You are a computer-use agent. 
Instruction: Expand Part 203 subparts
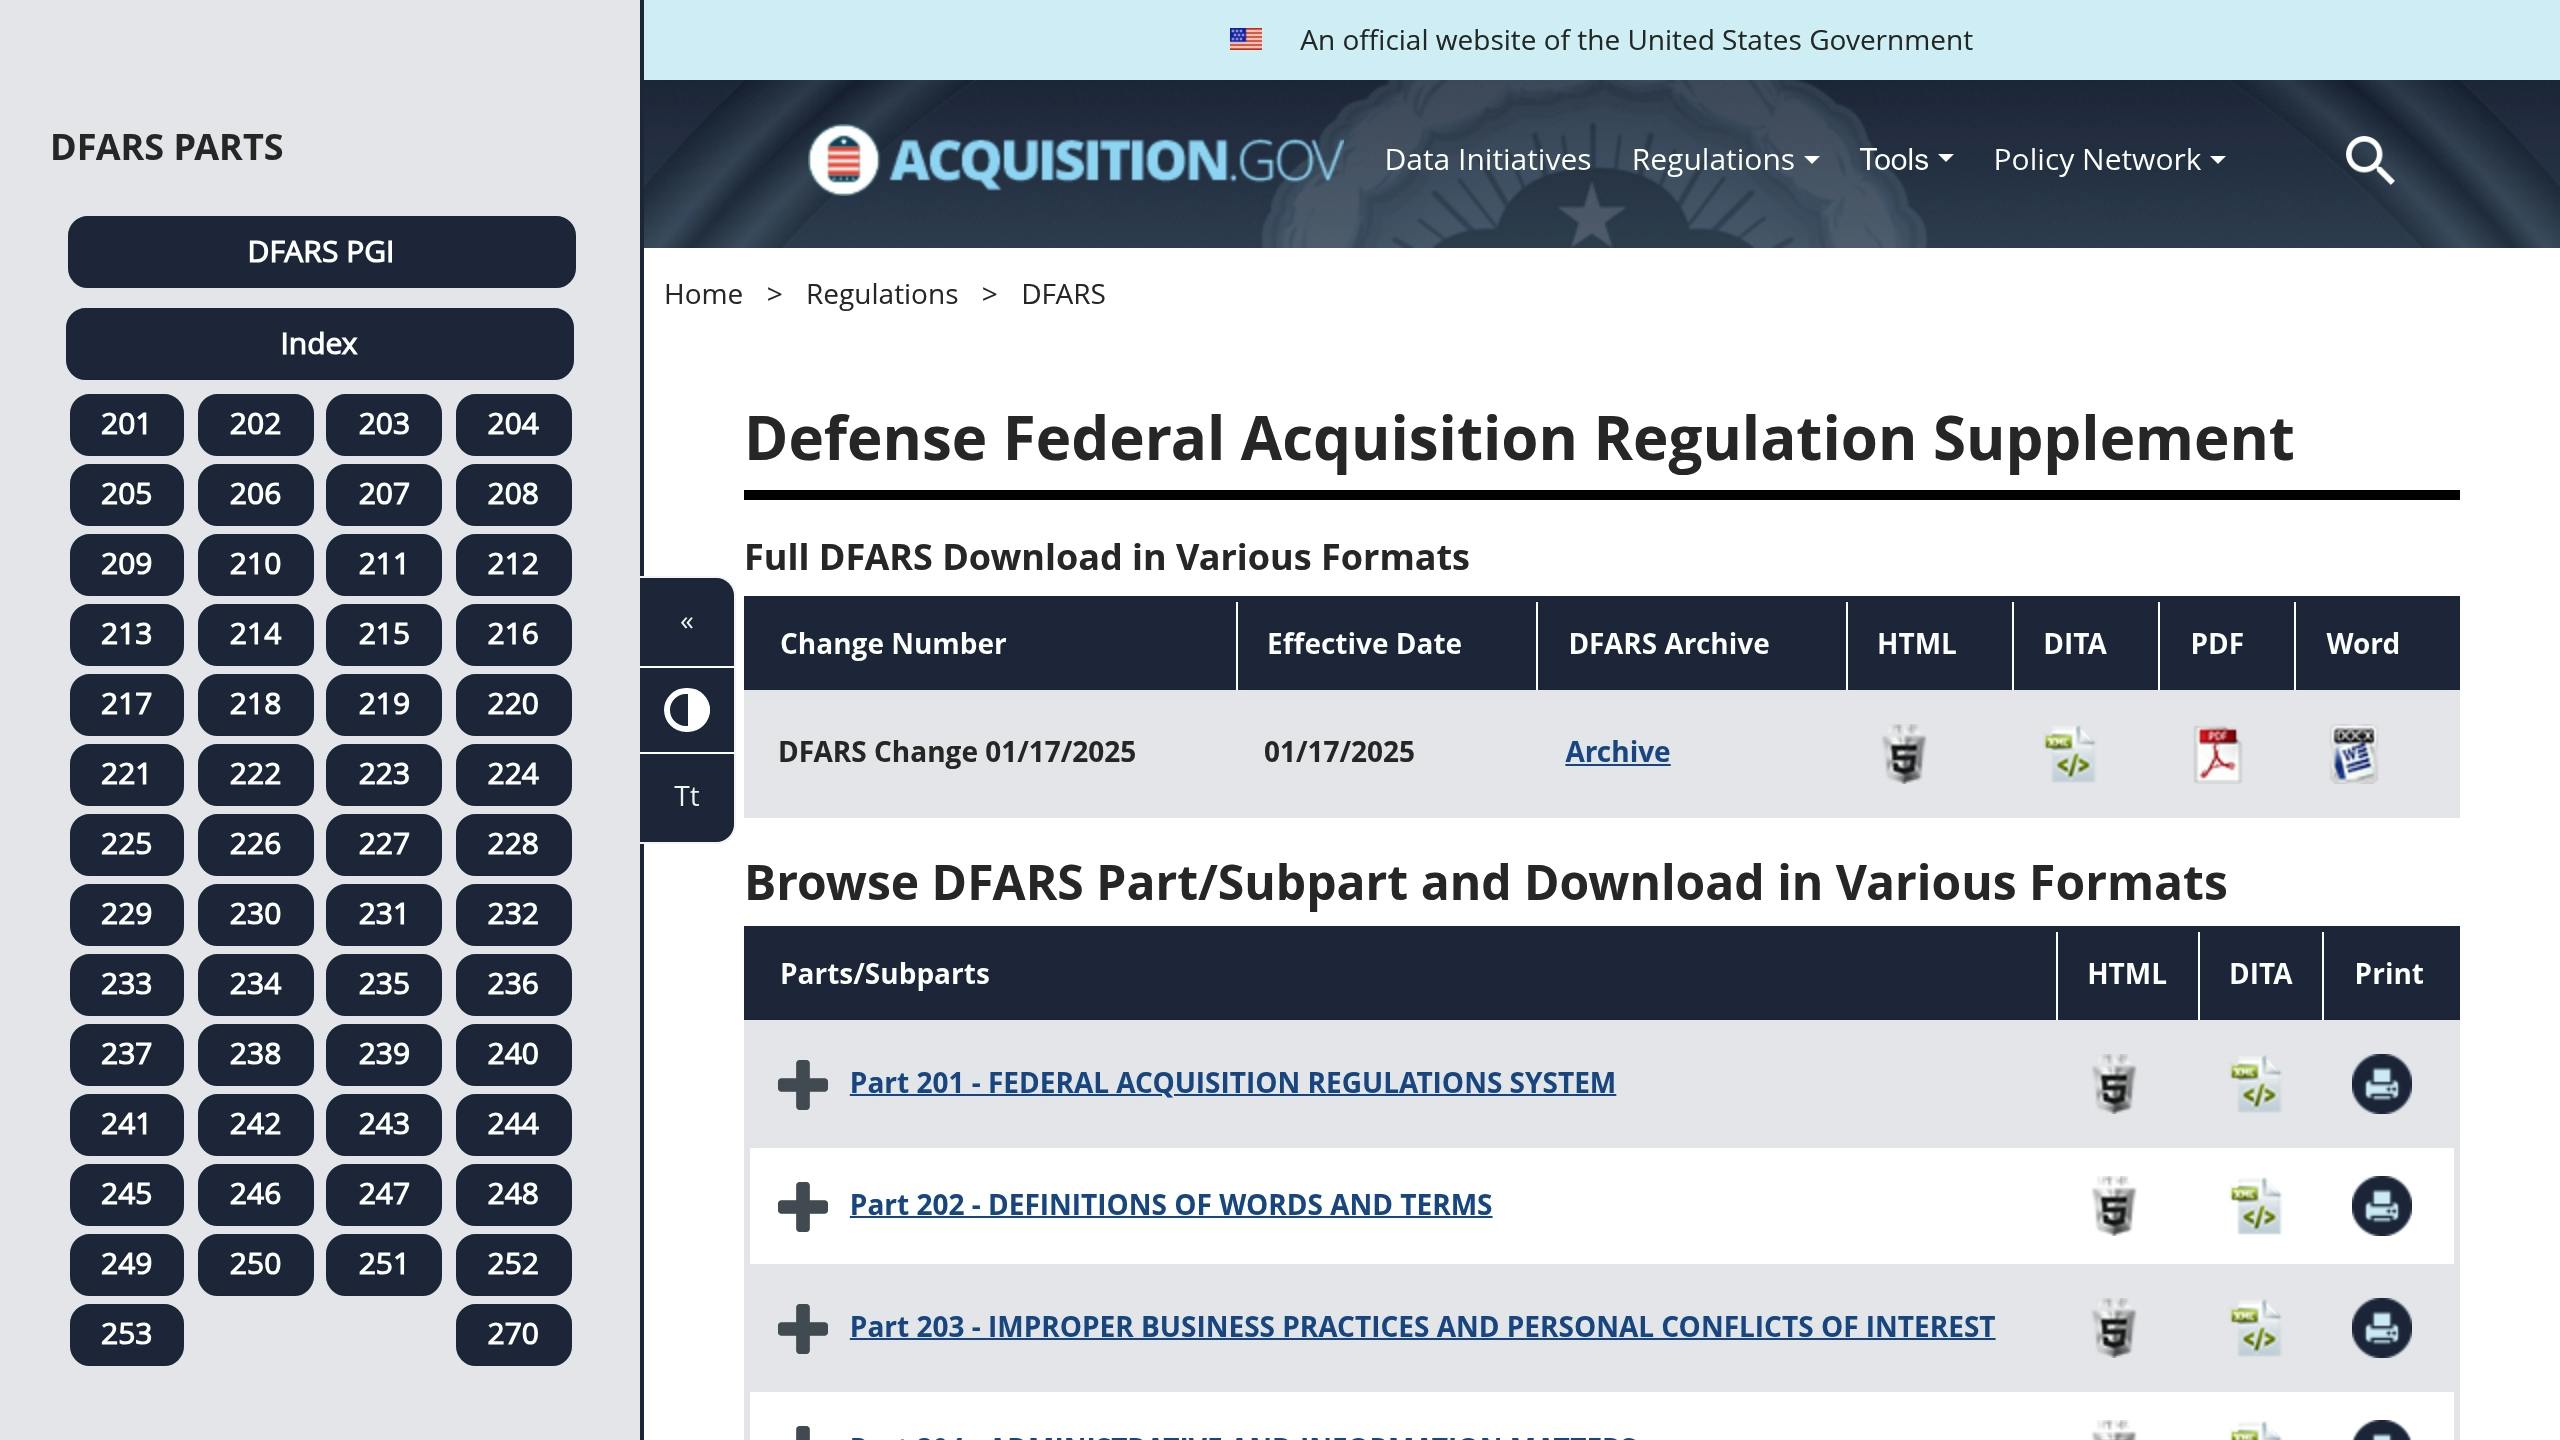click(x=803, y=1328)
